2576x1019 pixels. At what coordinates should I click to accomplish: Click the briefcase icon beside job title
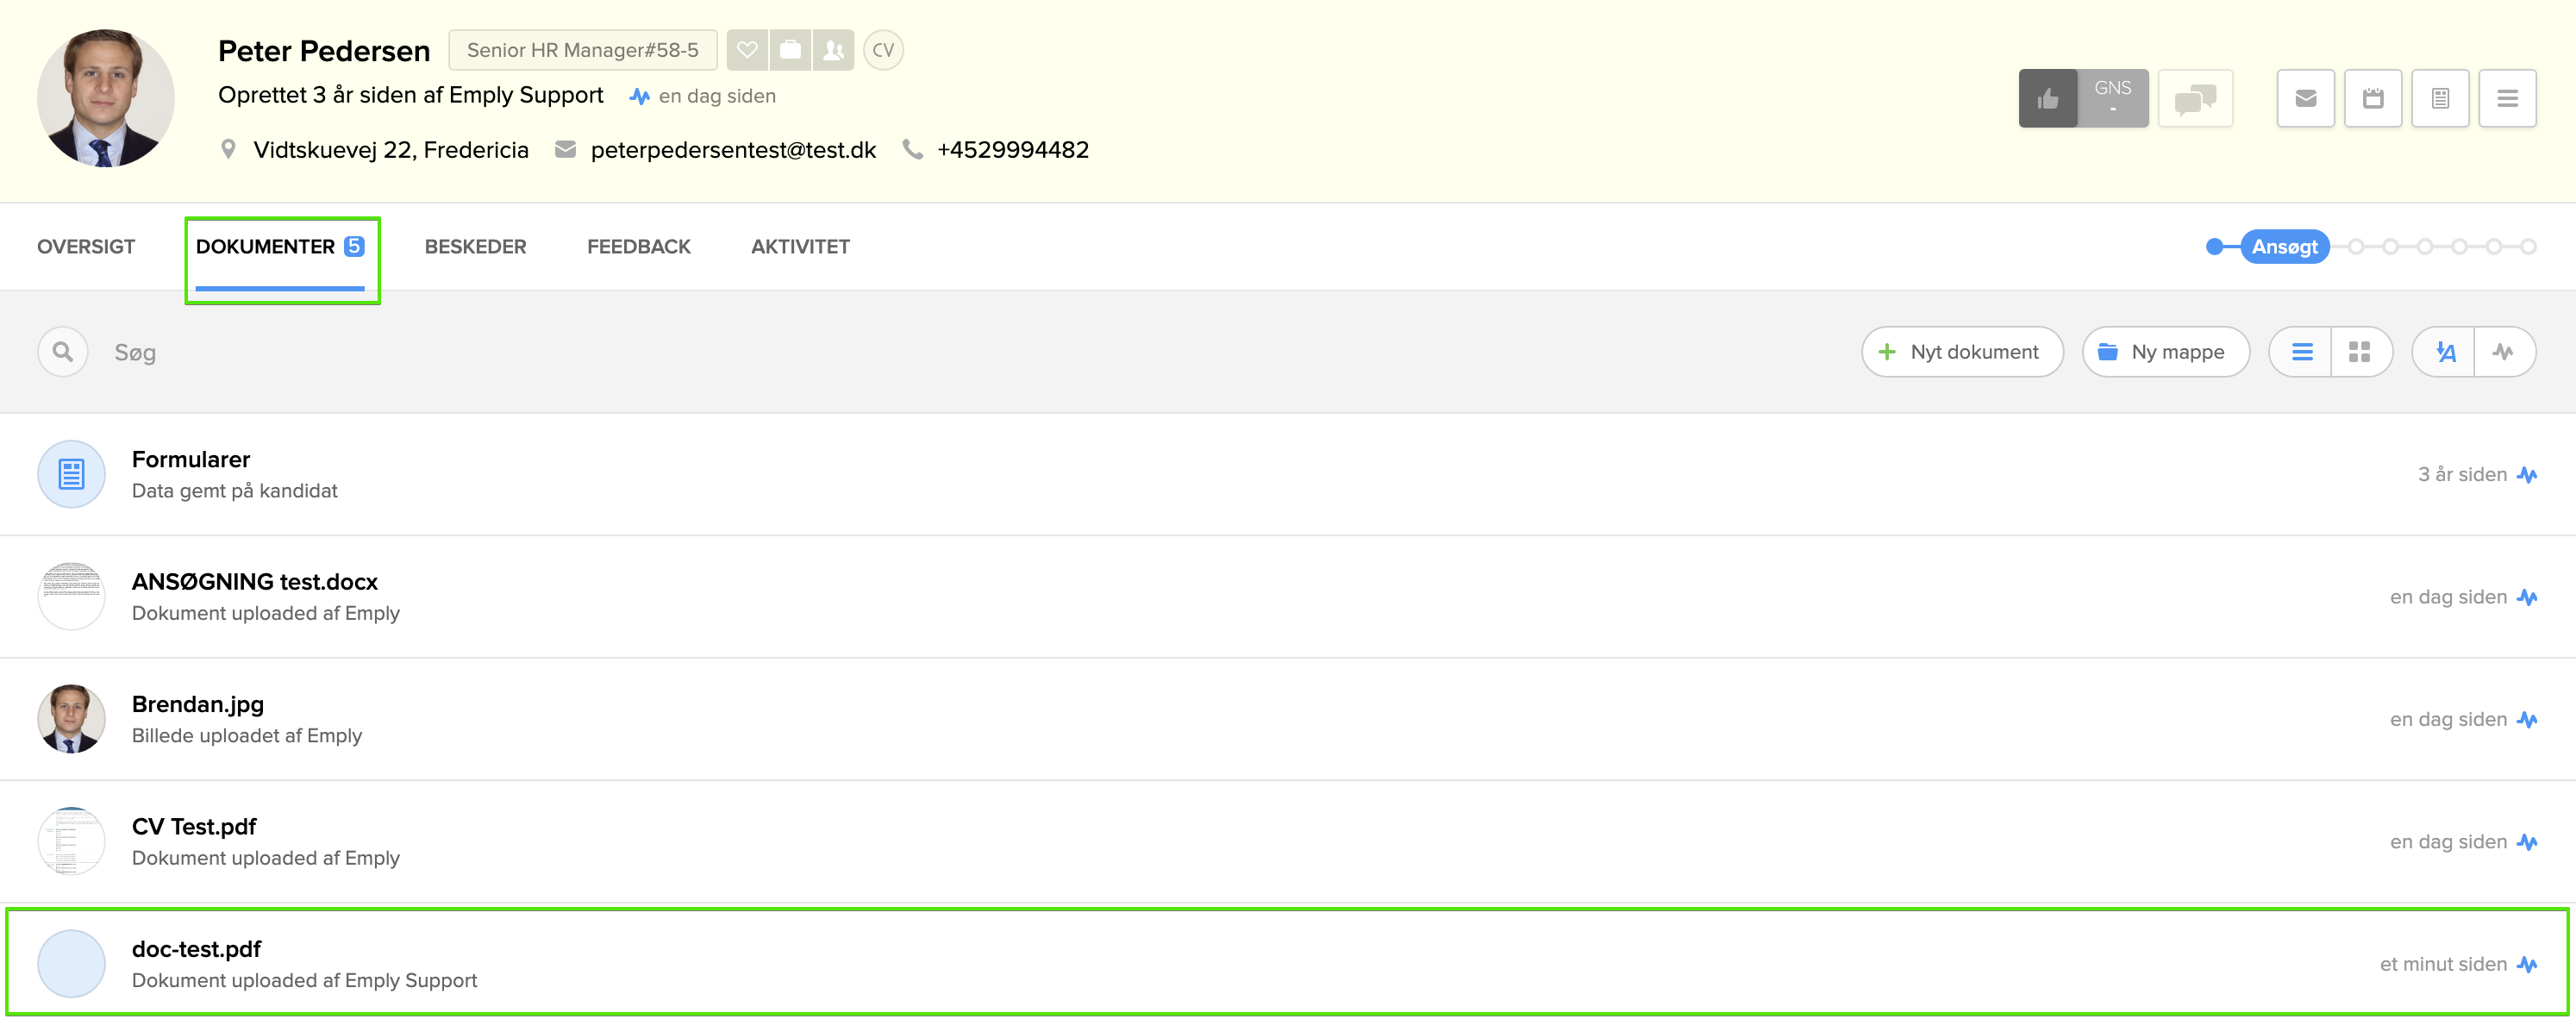click(790, 50)
